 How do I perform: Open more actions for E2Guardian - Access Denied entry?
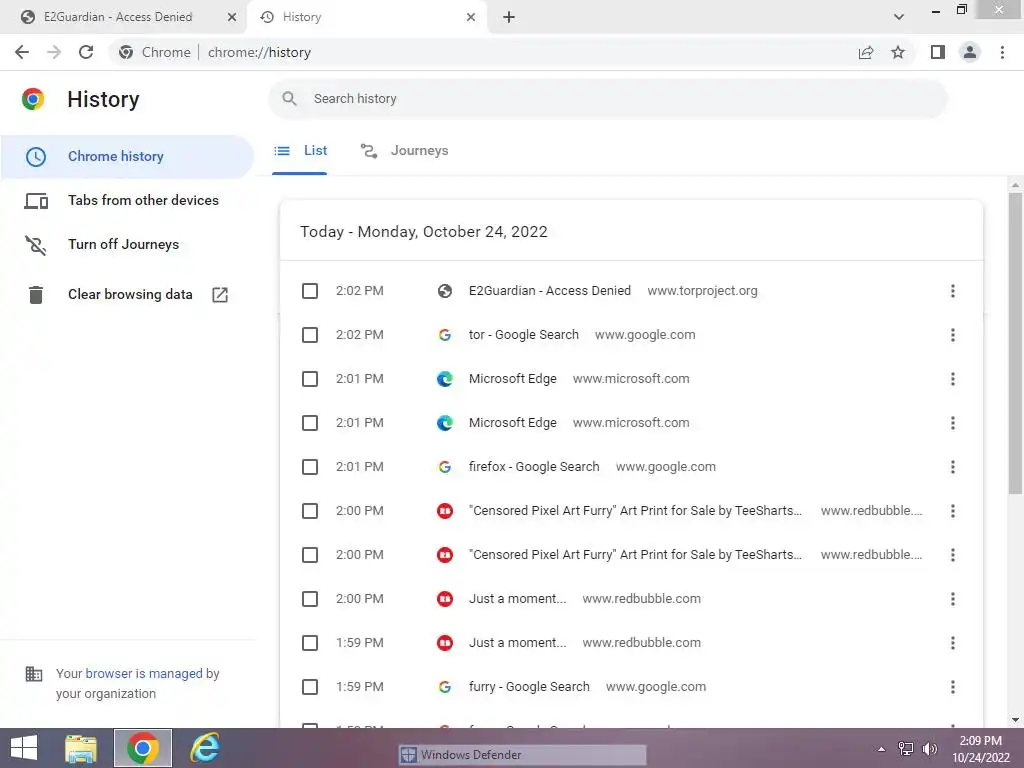click(x=953, y=291)
